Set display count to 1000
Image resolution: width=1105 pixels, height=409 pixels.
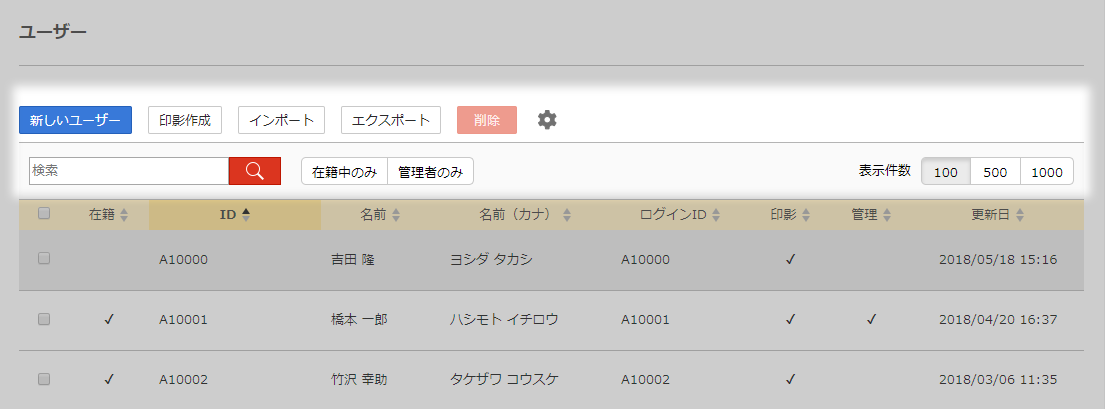[1046, 172]
